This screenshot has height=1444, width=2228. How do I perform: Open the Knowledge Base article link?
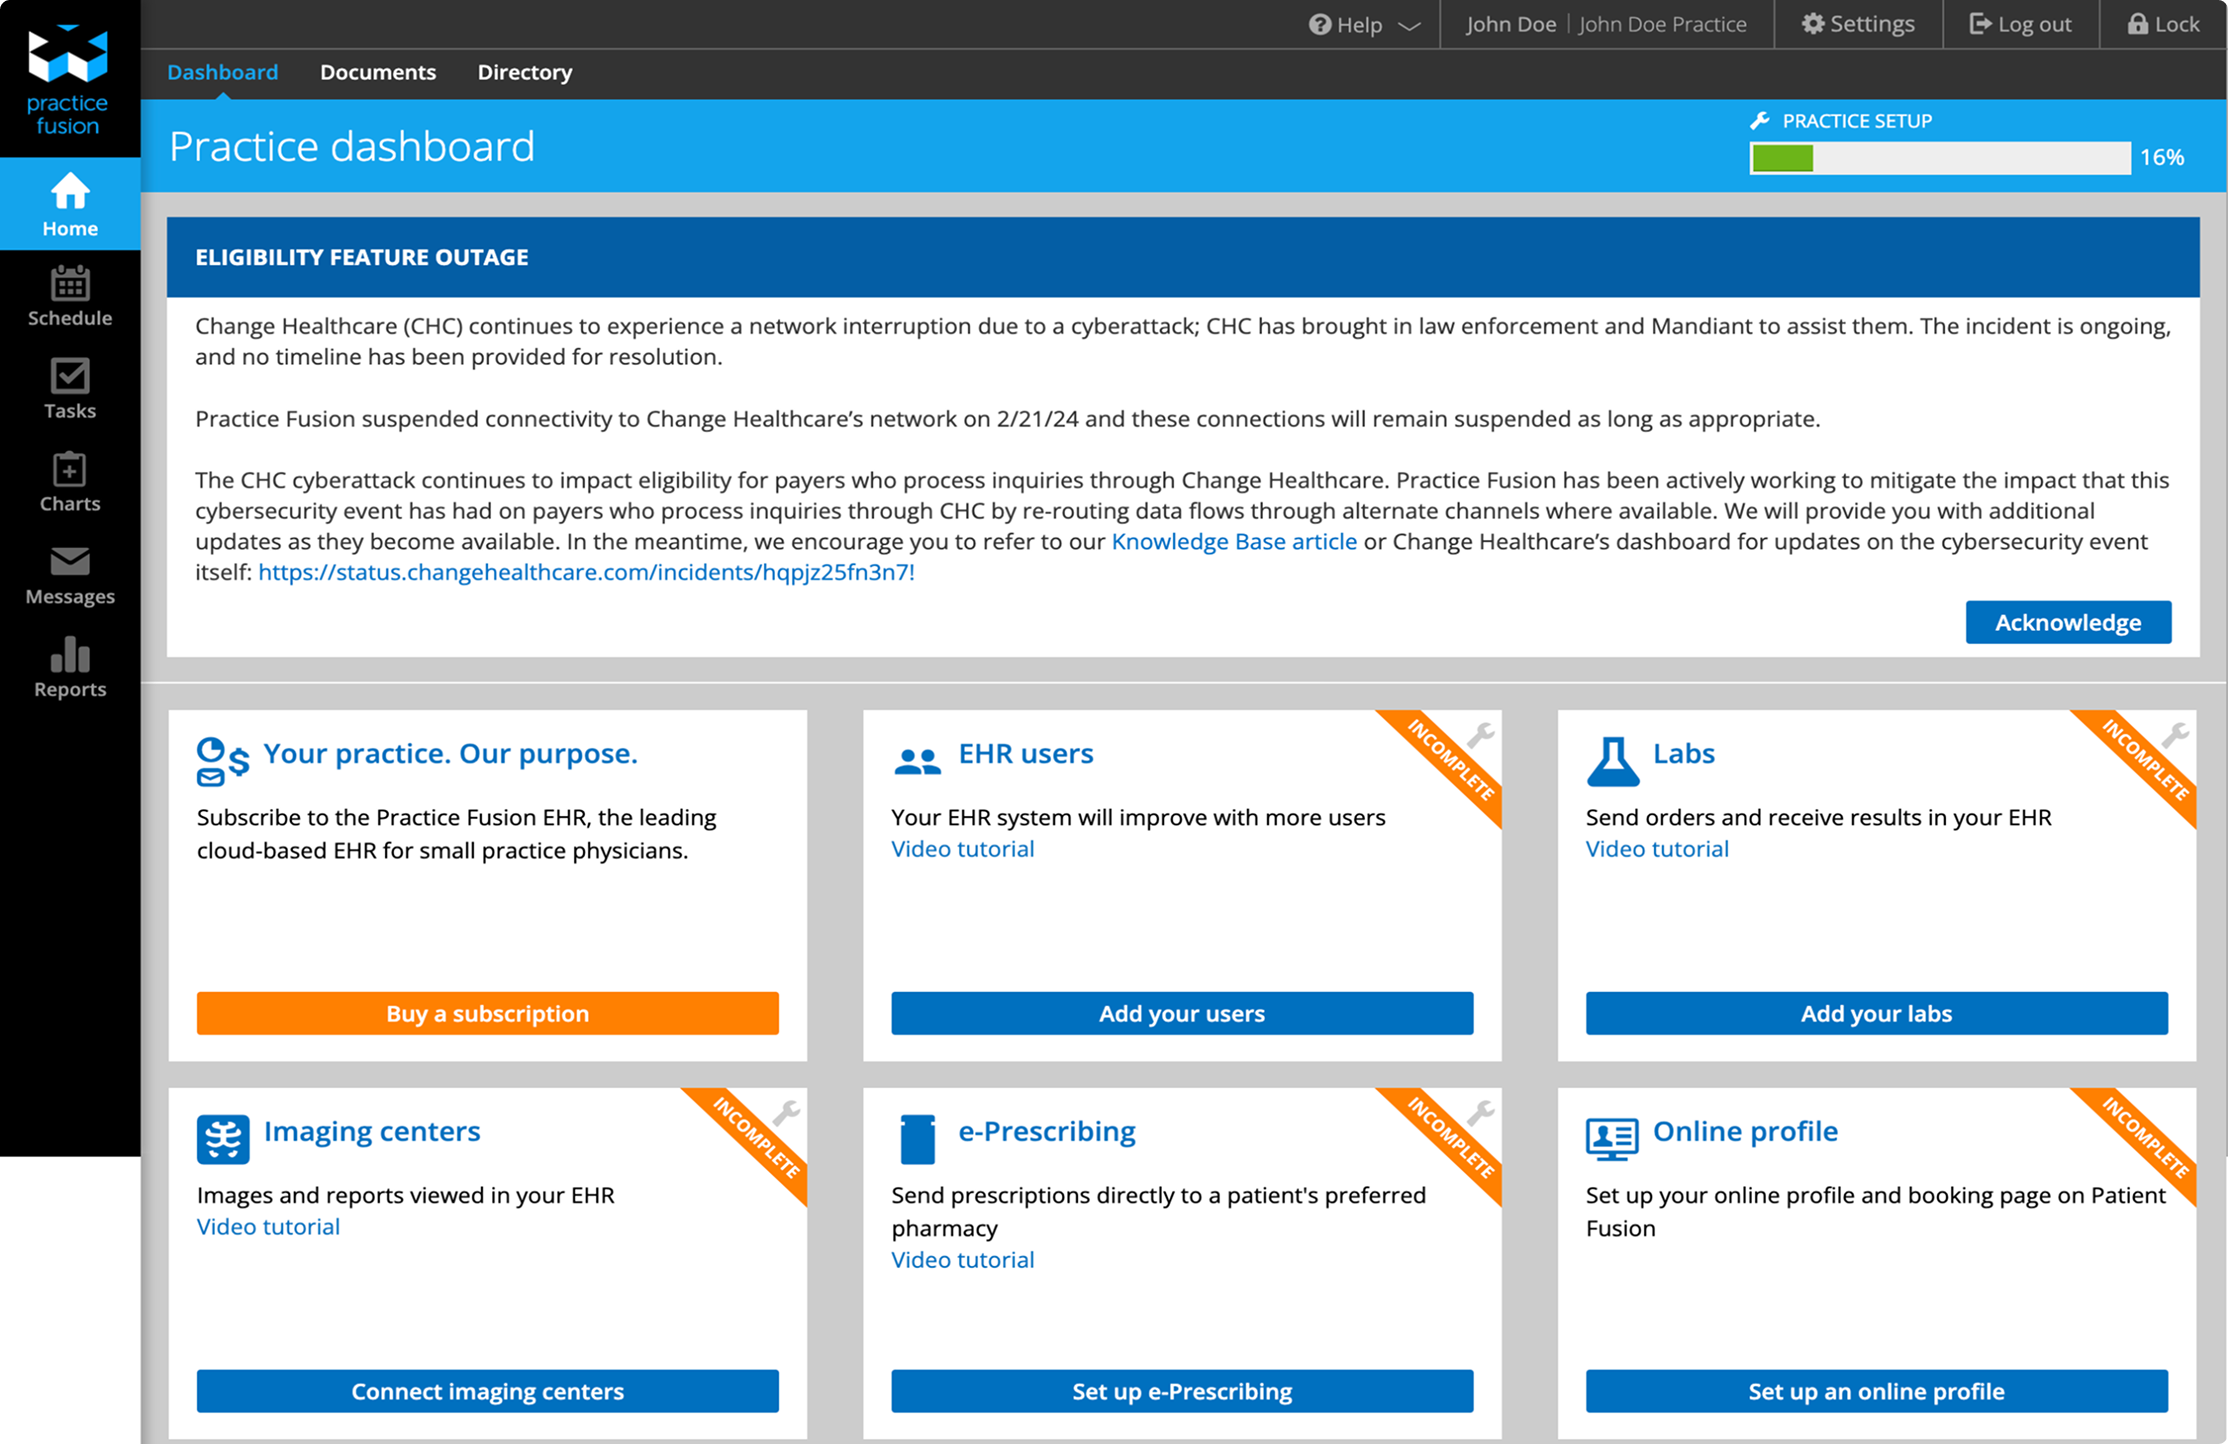point(1233,541)
